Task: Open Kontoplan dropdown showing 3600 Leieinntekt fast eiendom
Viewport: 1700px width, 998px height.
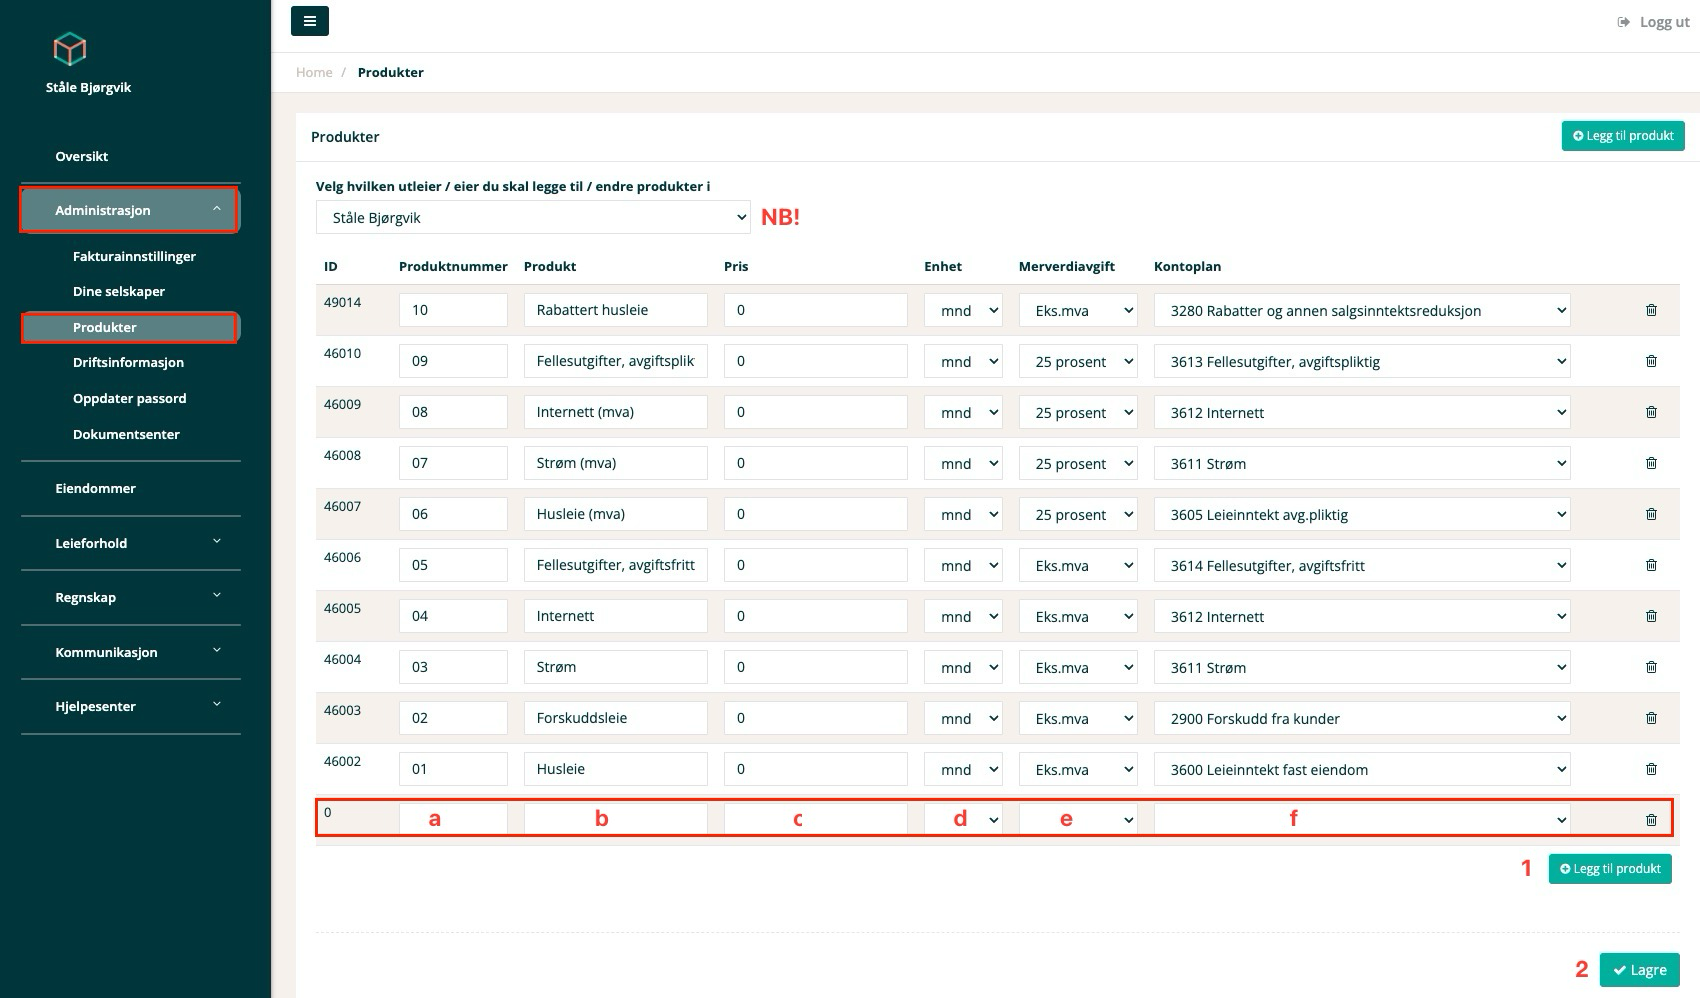Action: (x=1362, y=769)
